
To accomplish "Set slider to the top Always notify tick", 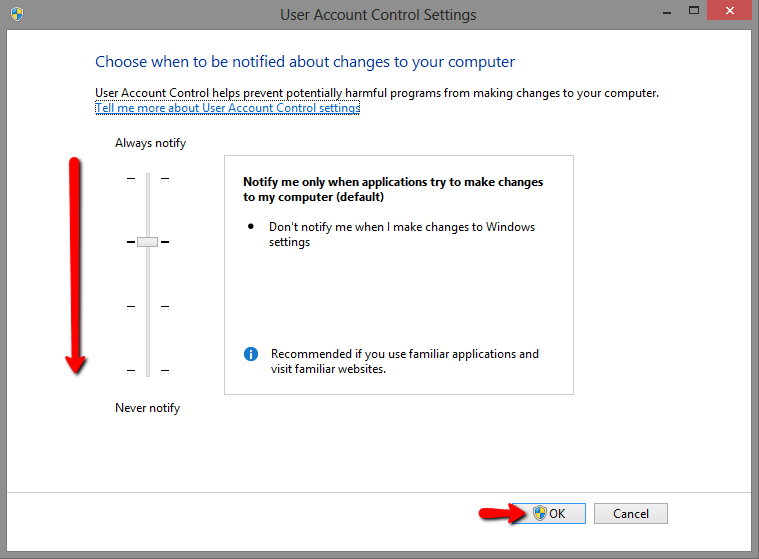I will [148, 179].
